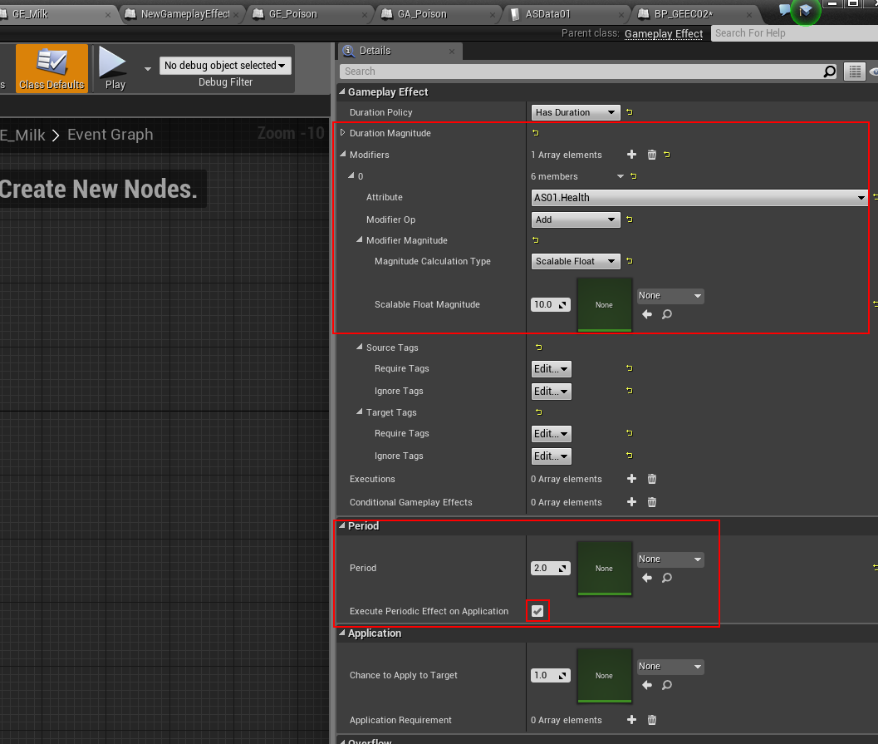Reset Modifiers array to default

tap(667, 154)
